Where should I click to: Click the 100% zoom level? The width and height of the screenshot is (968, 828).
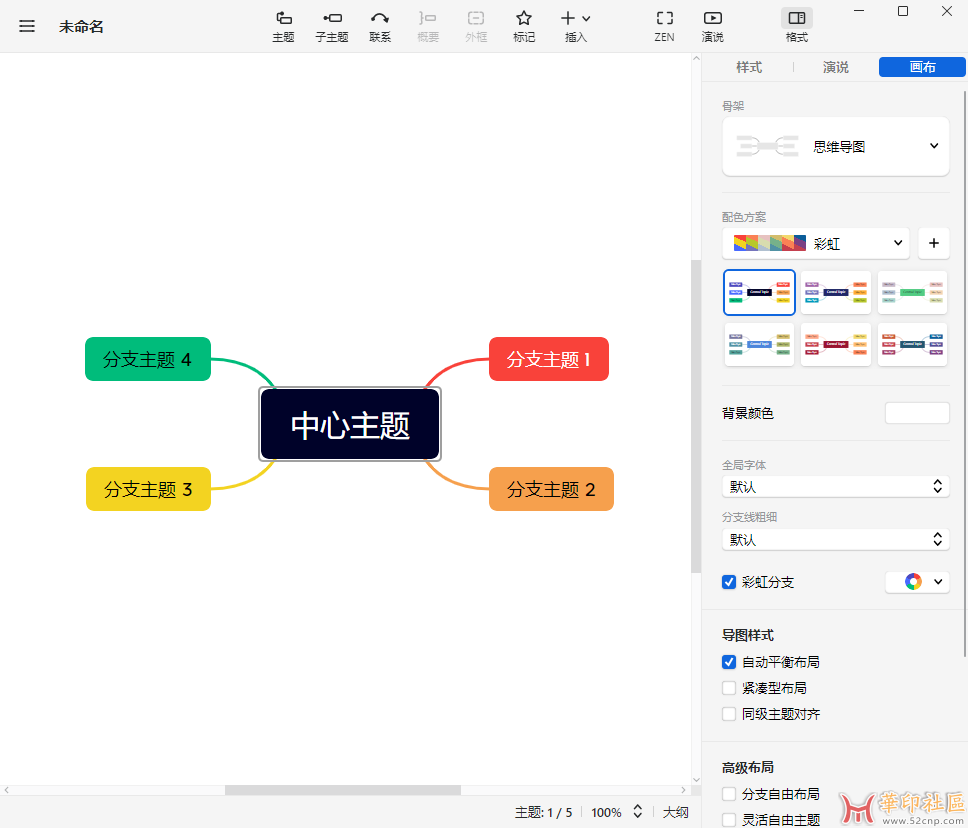[606, 813]
